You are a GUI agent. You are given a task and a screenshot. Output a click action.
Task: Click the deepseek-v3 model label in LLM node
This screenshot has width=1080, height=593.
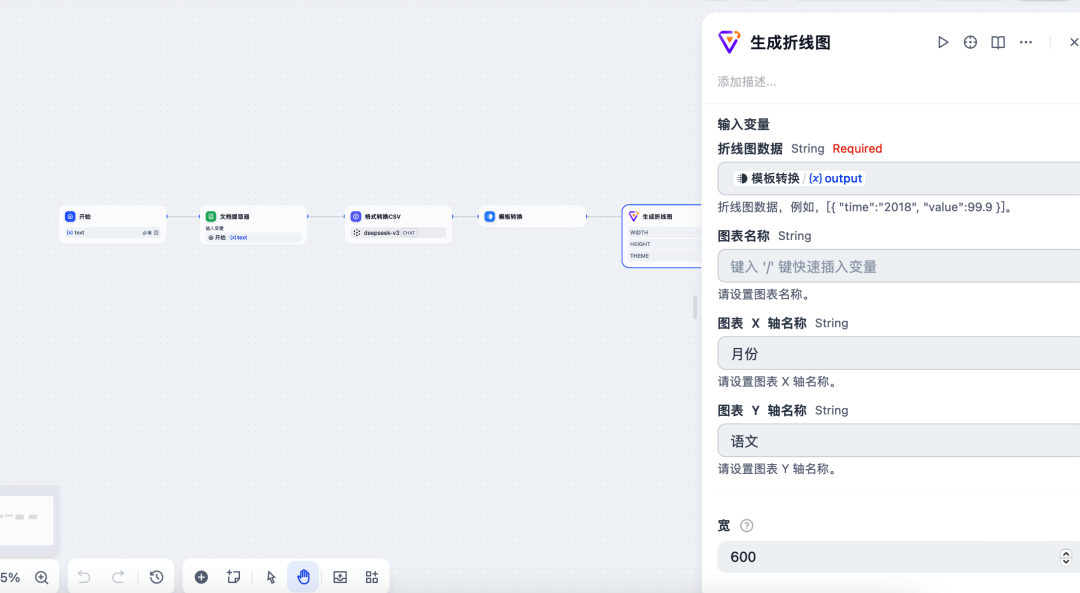point(381,233)
